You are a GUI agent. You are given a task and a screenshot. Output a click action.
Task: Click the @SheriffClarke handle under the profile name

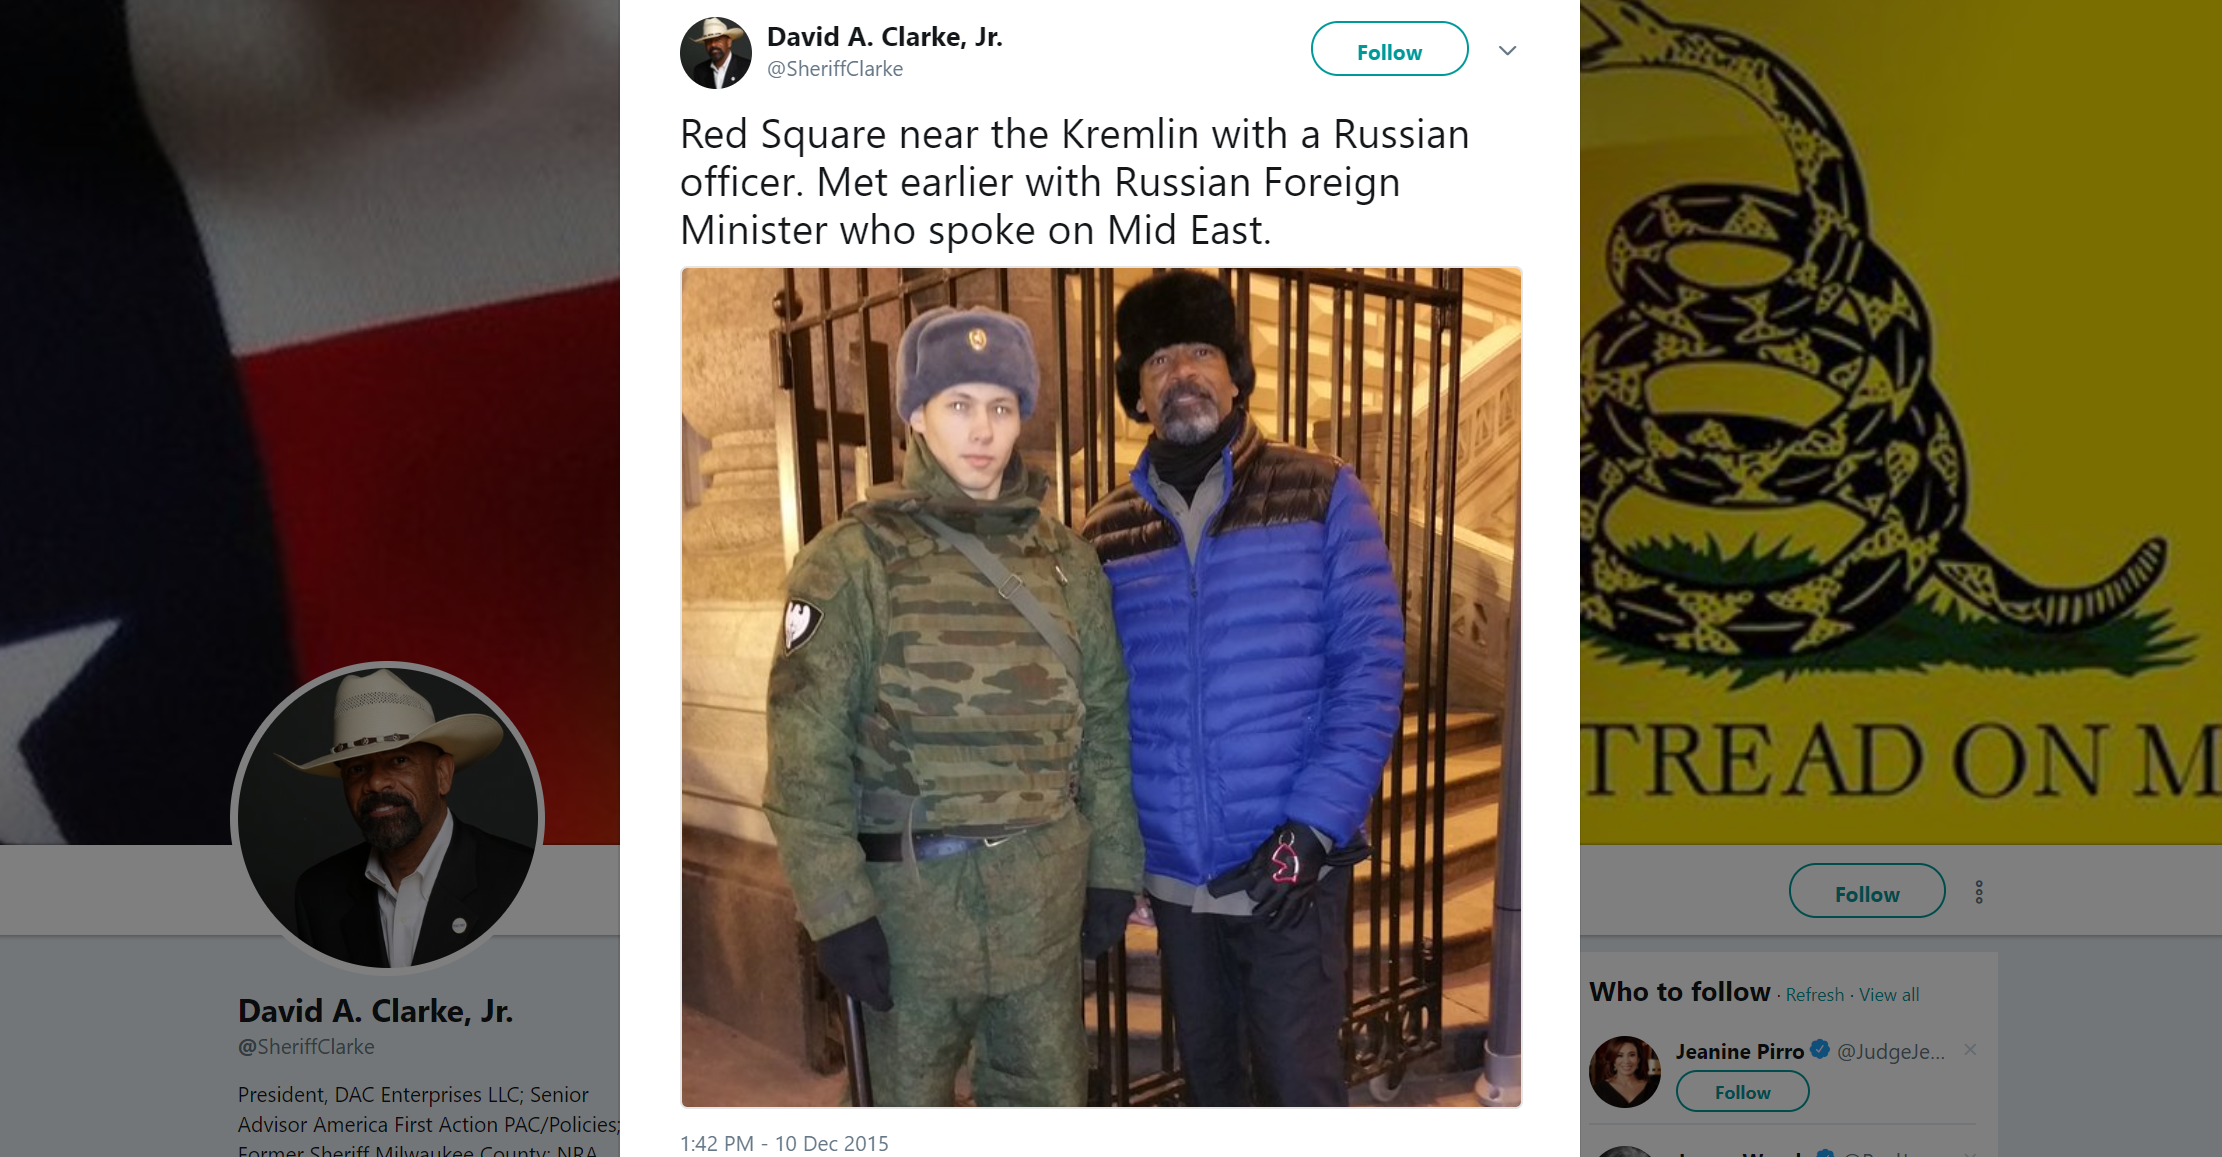(x=306, y=1047)
